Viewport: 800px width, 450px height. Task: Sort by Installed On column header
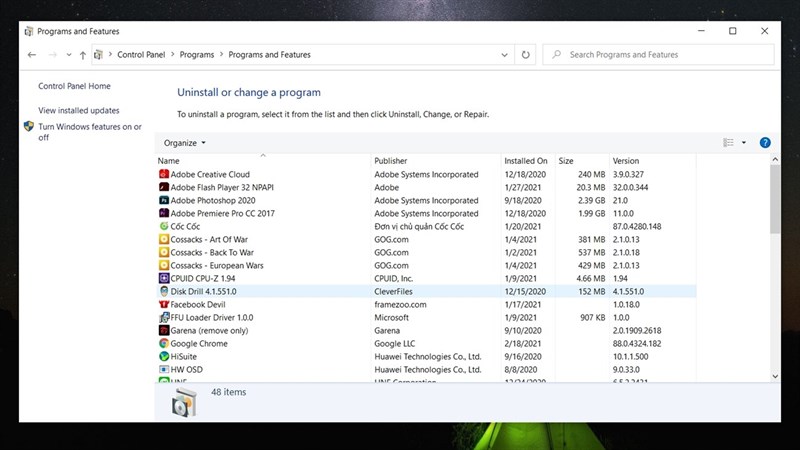pyautogui.click(x=526, y=161)
